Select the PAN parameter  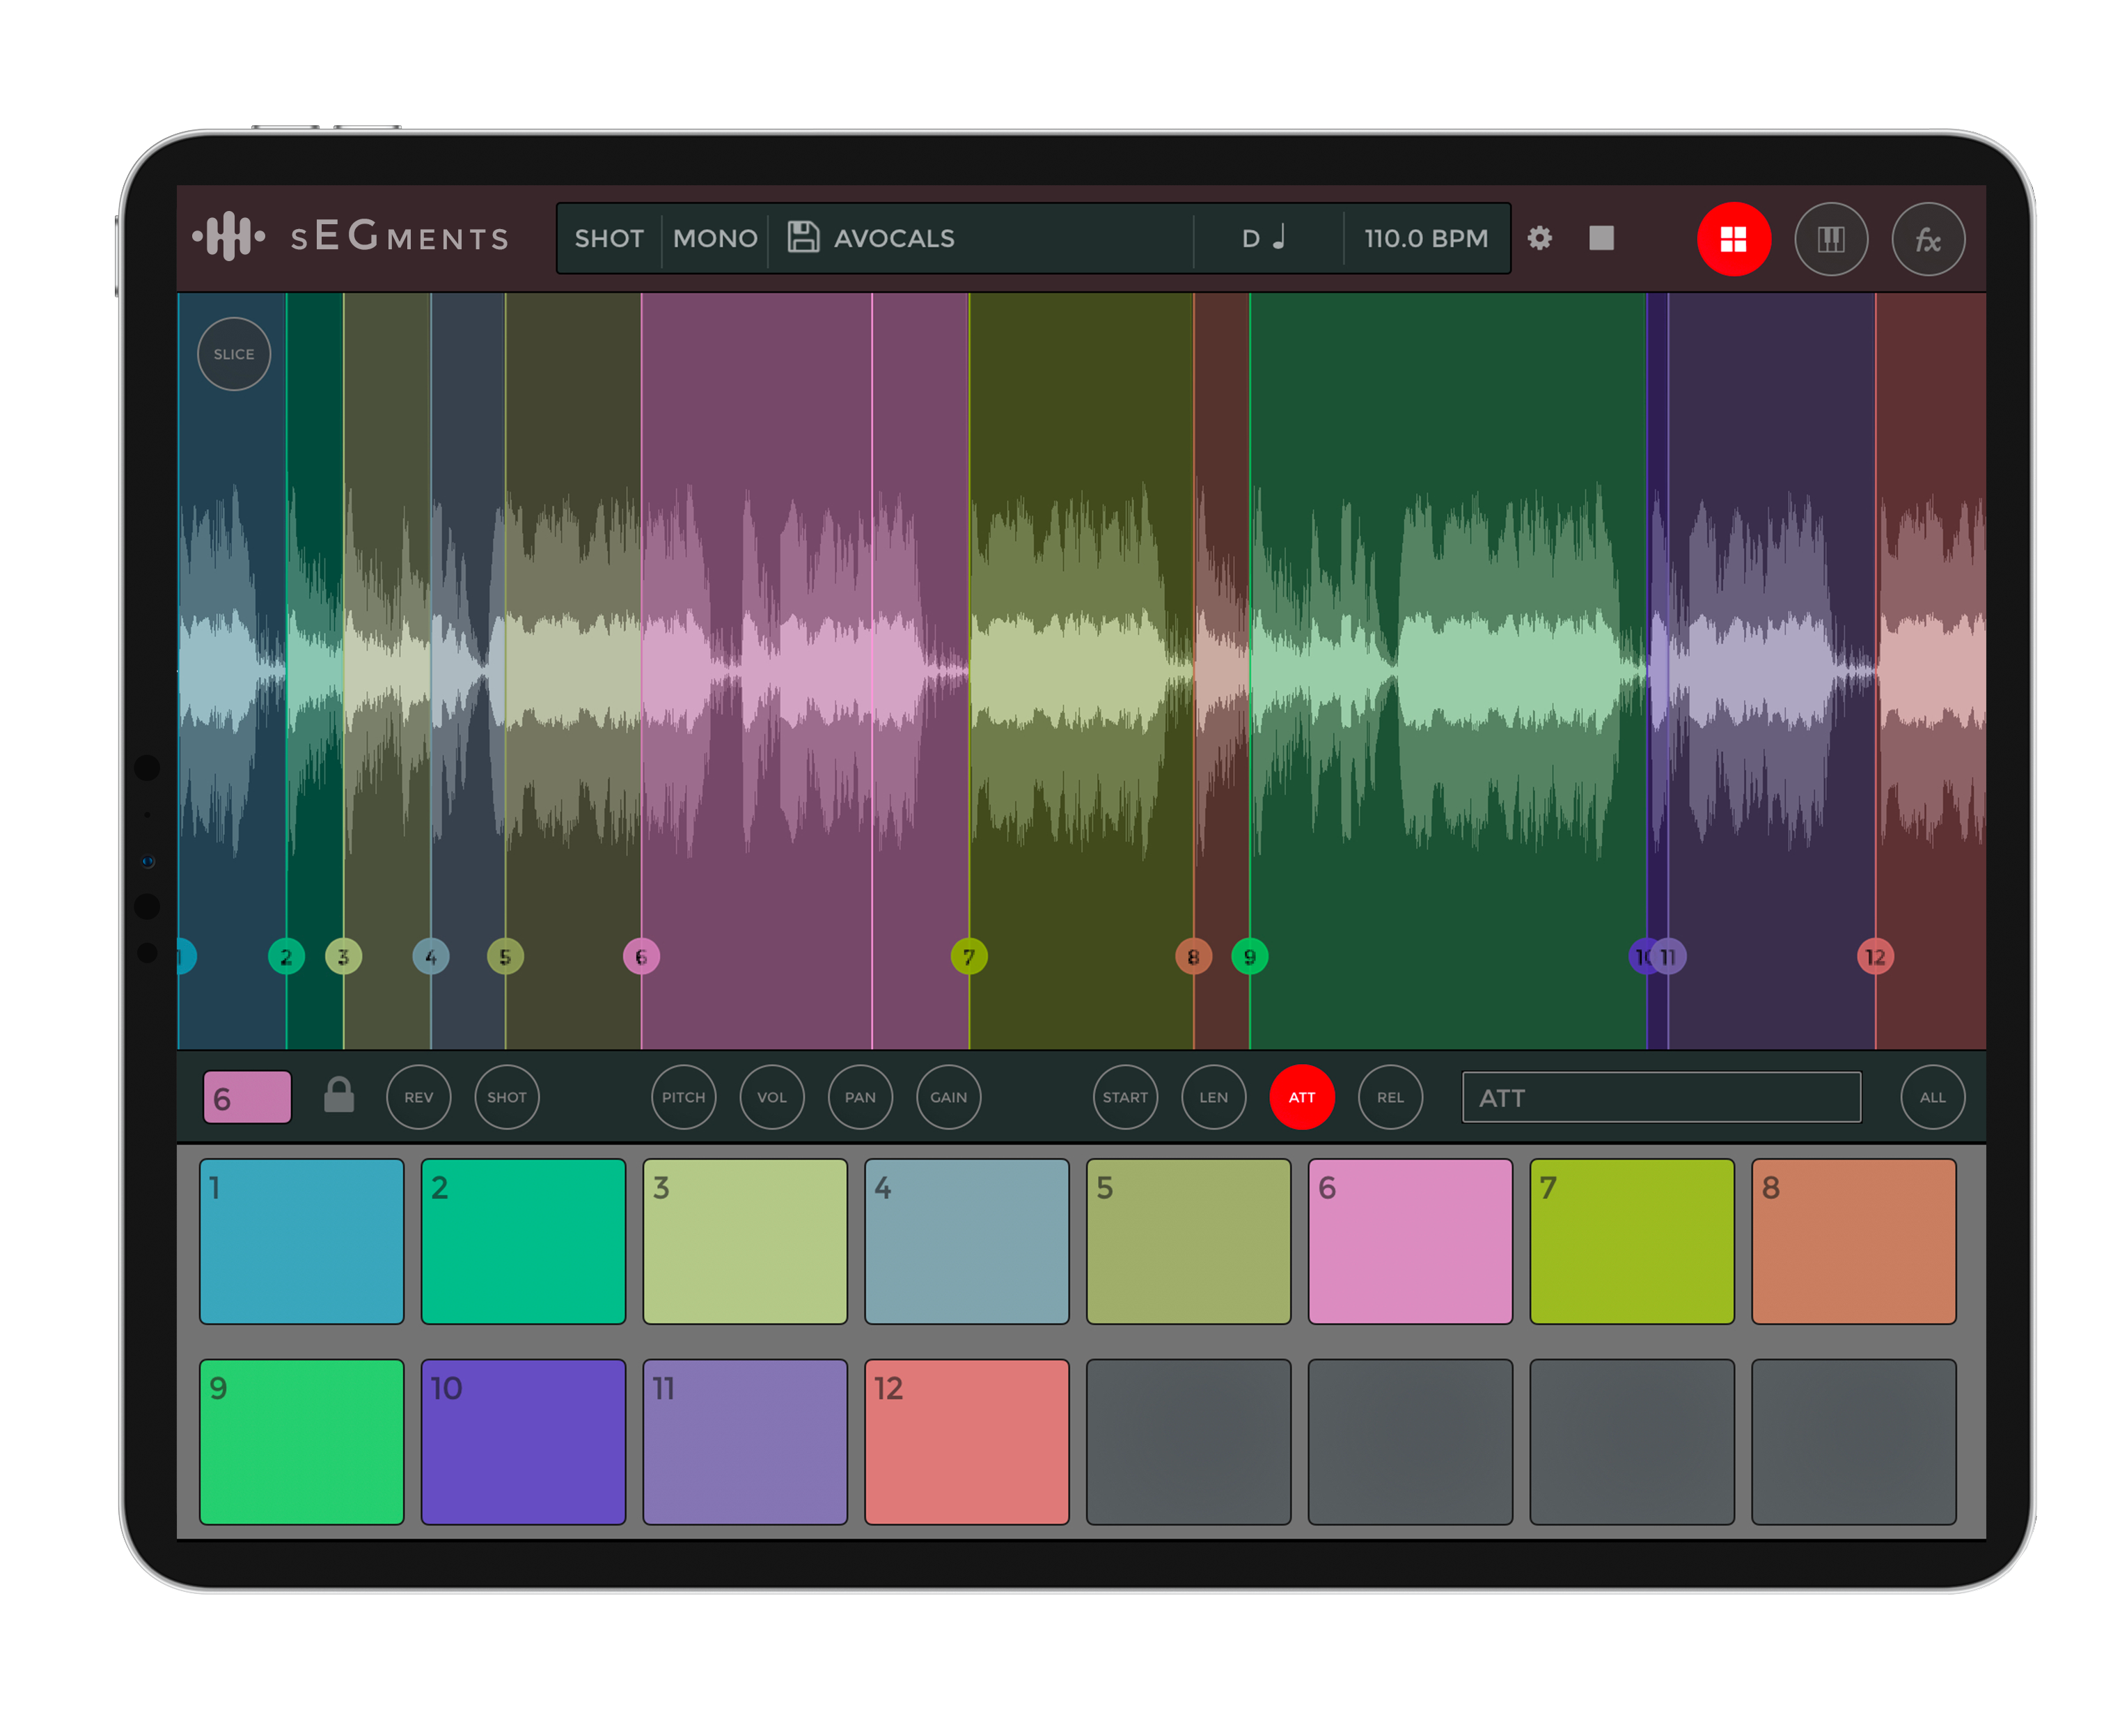tap(859, 1097)
